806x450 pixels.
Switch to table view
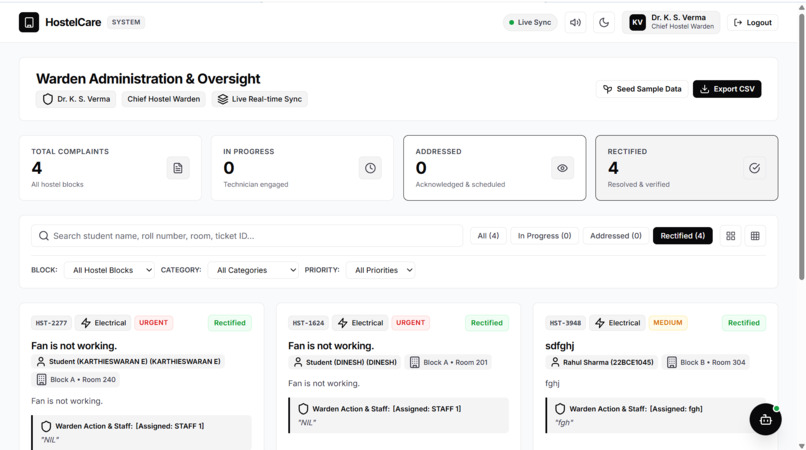(x=755, y=236)
